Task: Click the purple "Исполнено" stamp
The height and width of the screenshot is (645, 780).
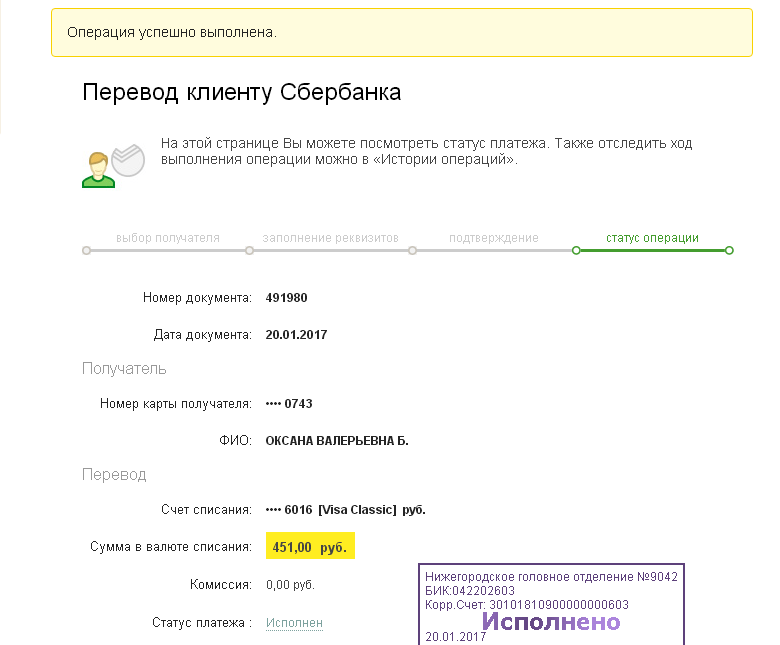Action: pyautogui.click(x=551, y=622)
